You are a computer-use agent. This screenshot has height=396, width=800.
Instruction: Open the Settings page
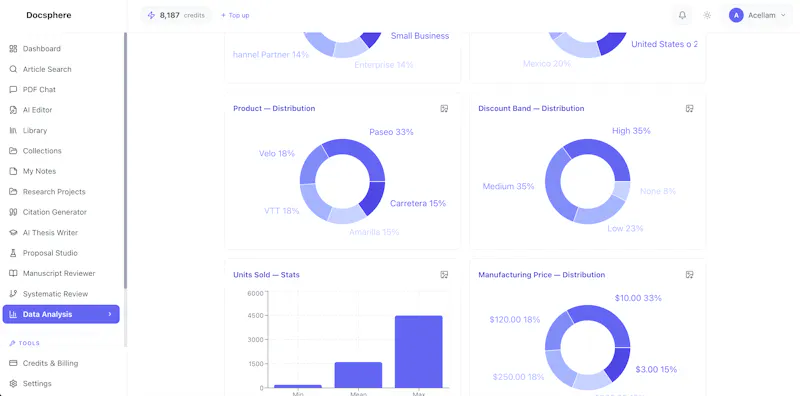[x=61, y=384]
